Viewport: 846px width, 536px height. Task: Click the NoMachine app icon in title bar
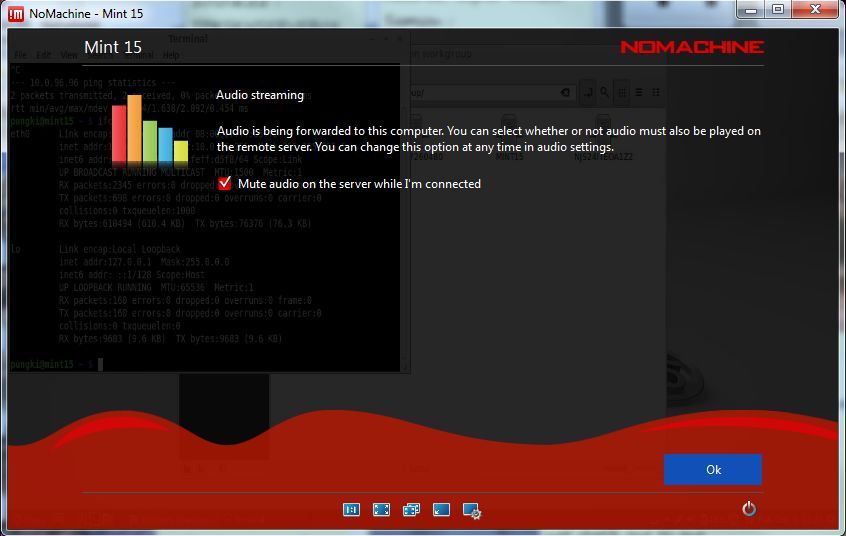pos(16,14)
